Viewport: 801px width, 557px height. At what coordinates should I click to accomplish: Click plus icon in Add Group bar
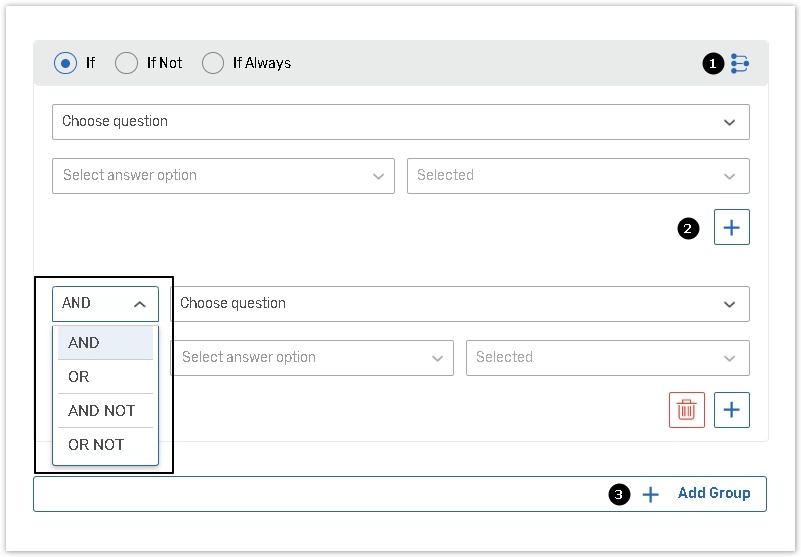click(651, 494)
